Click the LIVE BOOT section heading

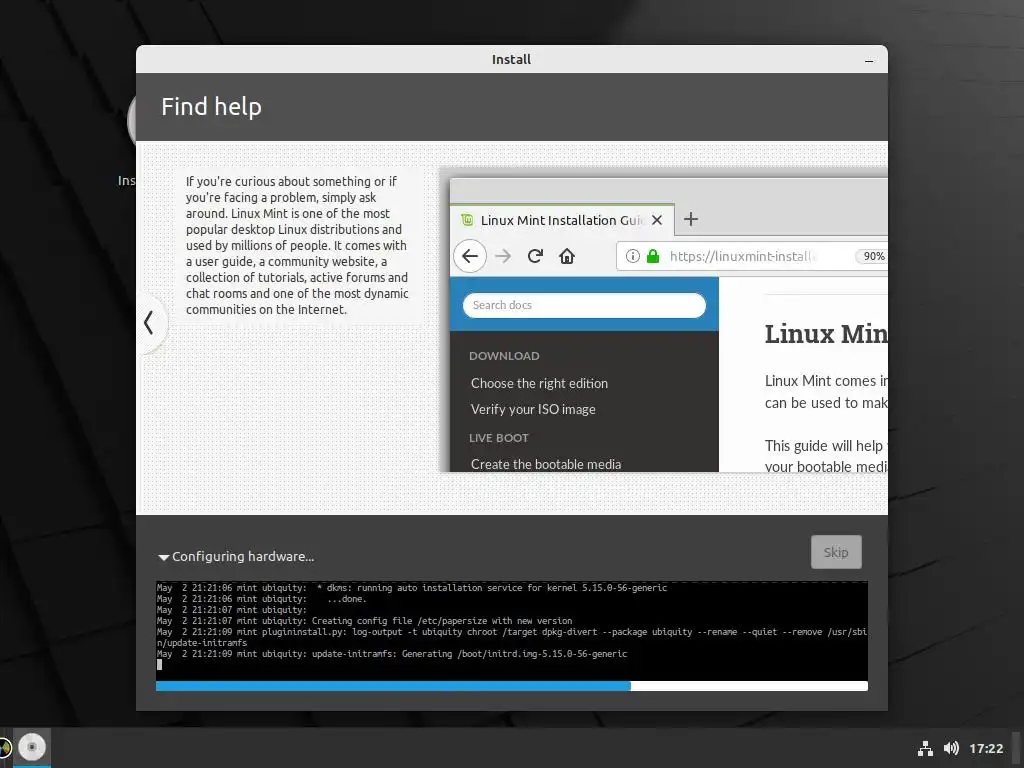(498, 438)
